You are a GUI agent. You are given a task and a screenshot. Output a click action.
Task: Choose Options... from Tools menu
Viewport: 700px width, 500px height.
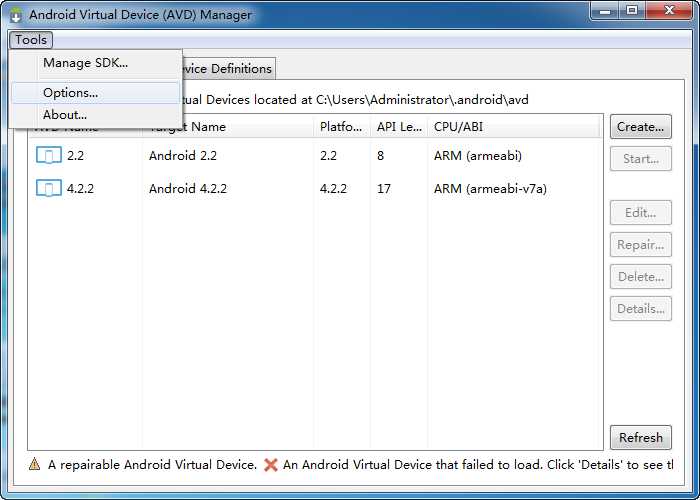click(96, 93)
